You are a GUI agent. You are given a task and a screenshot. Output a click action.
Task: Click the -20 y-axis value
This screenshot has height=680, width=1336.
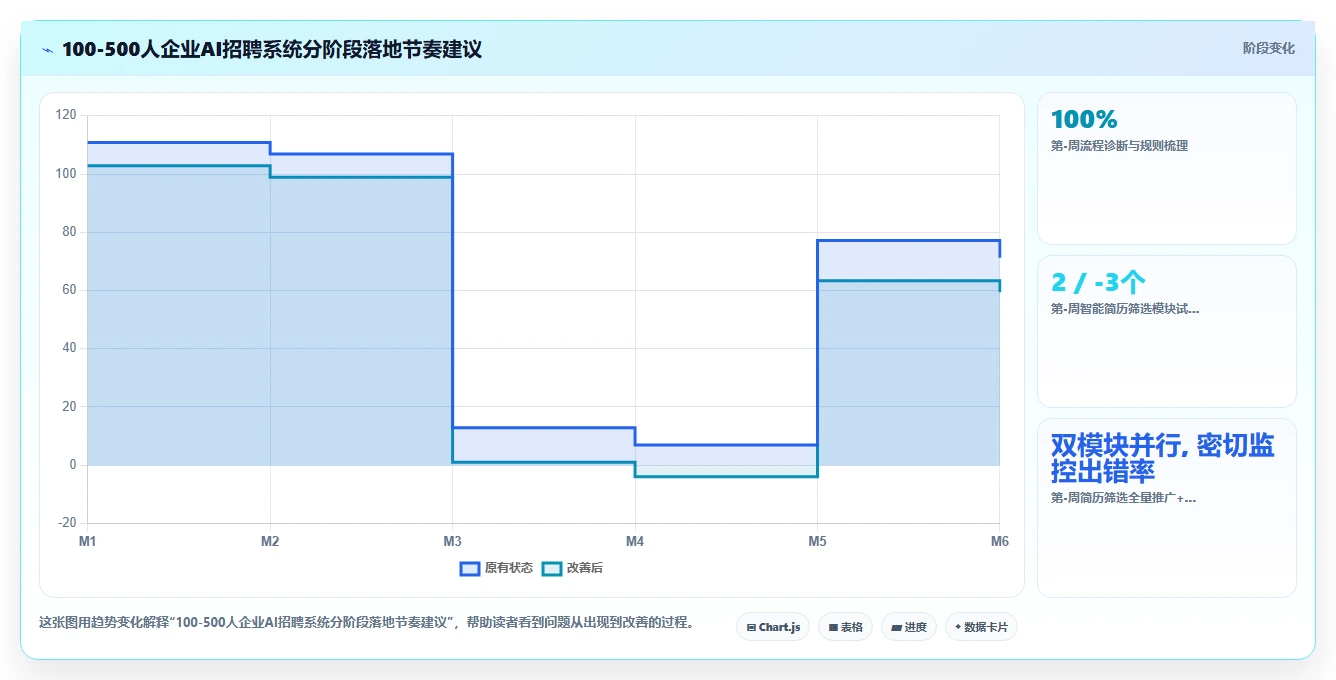coord(68,523)
